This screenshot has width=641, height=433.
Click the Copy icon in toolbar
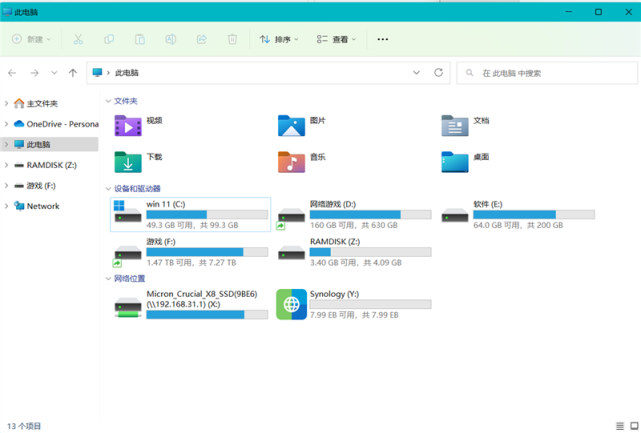click(x=109, y=39)
